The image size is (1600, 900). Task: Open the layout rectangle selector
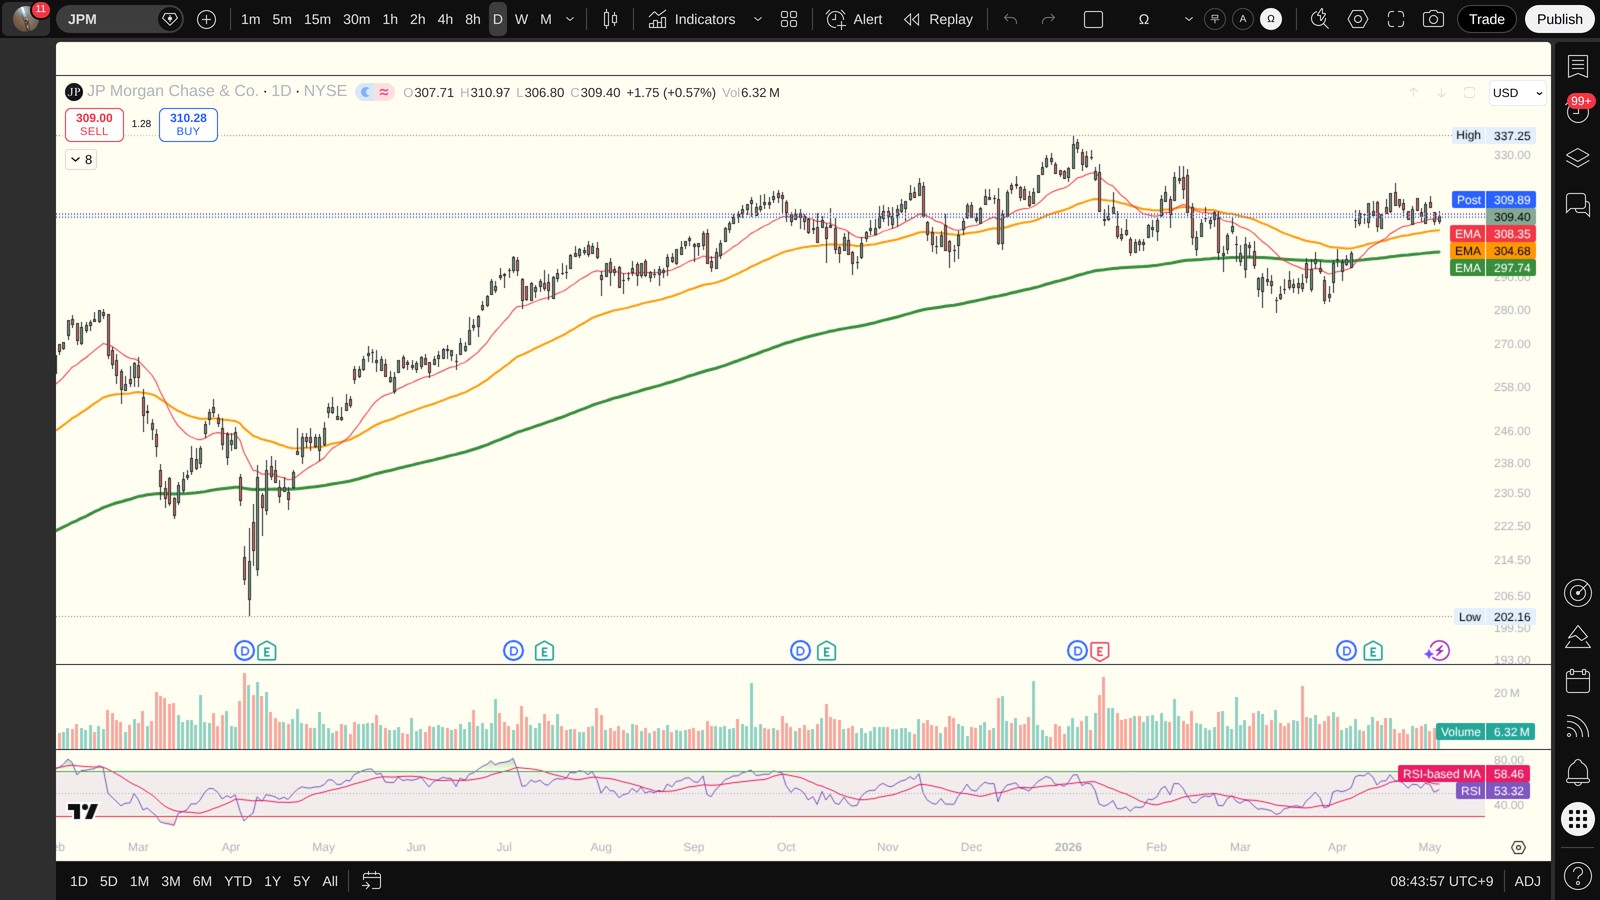click(x=1094, y=19)
